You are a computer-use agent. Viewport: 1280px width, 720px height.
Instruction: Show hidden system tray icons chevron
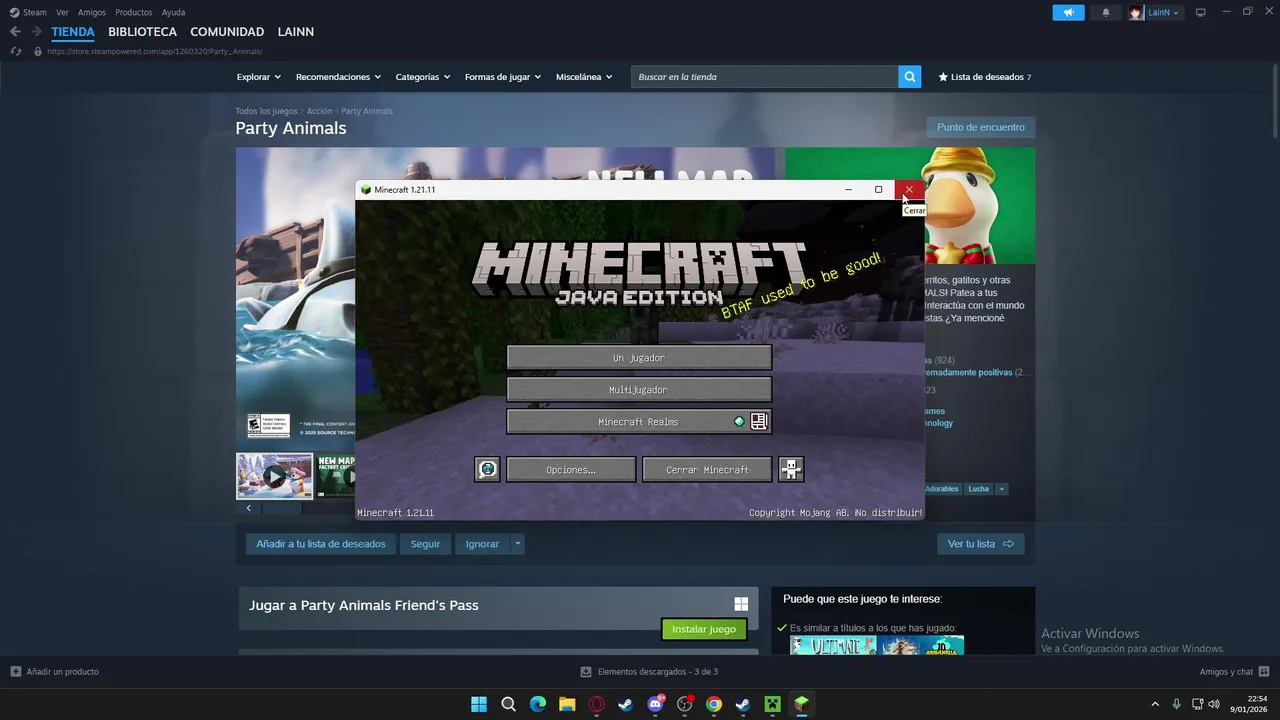click(1155, 704)
